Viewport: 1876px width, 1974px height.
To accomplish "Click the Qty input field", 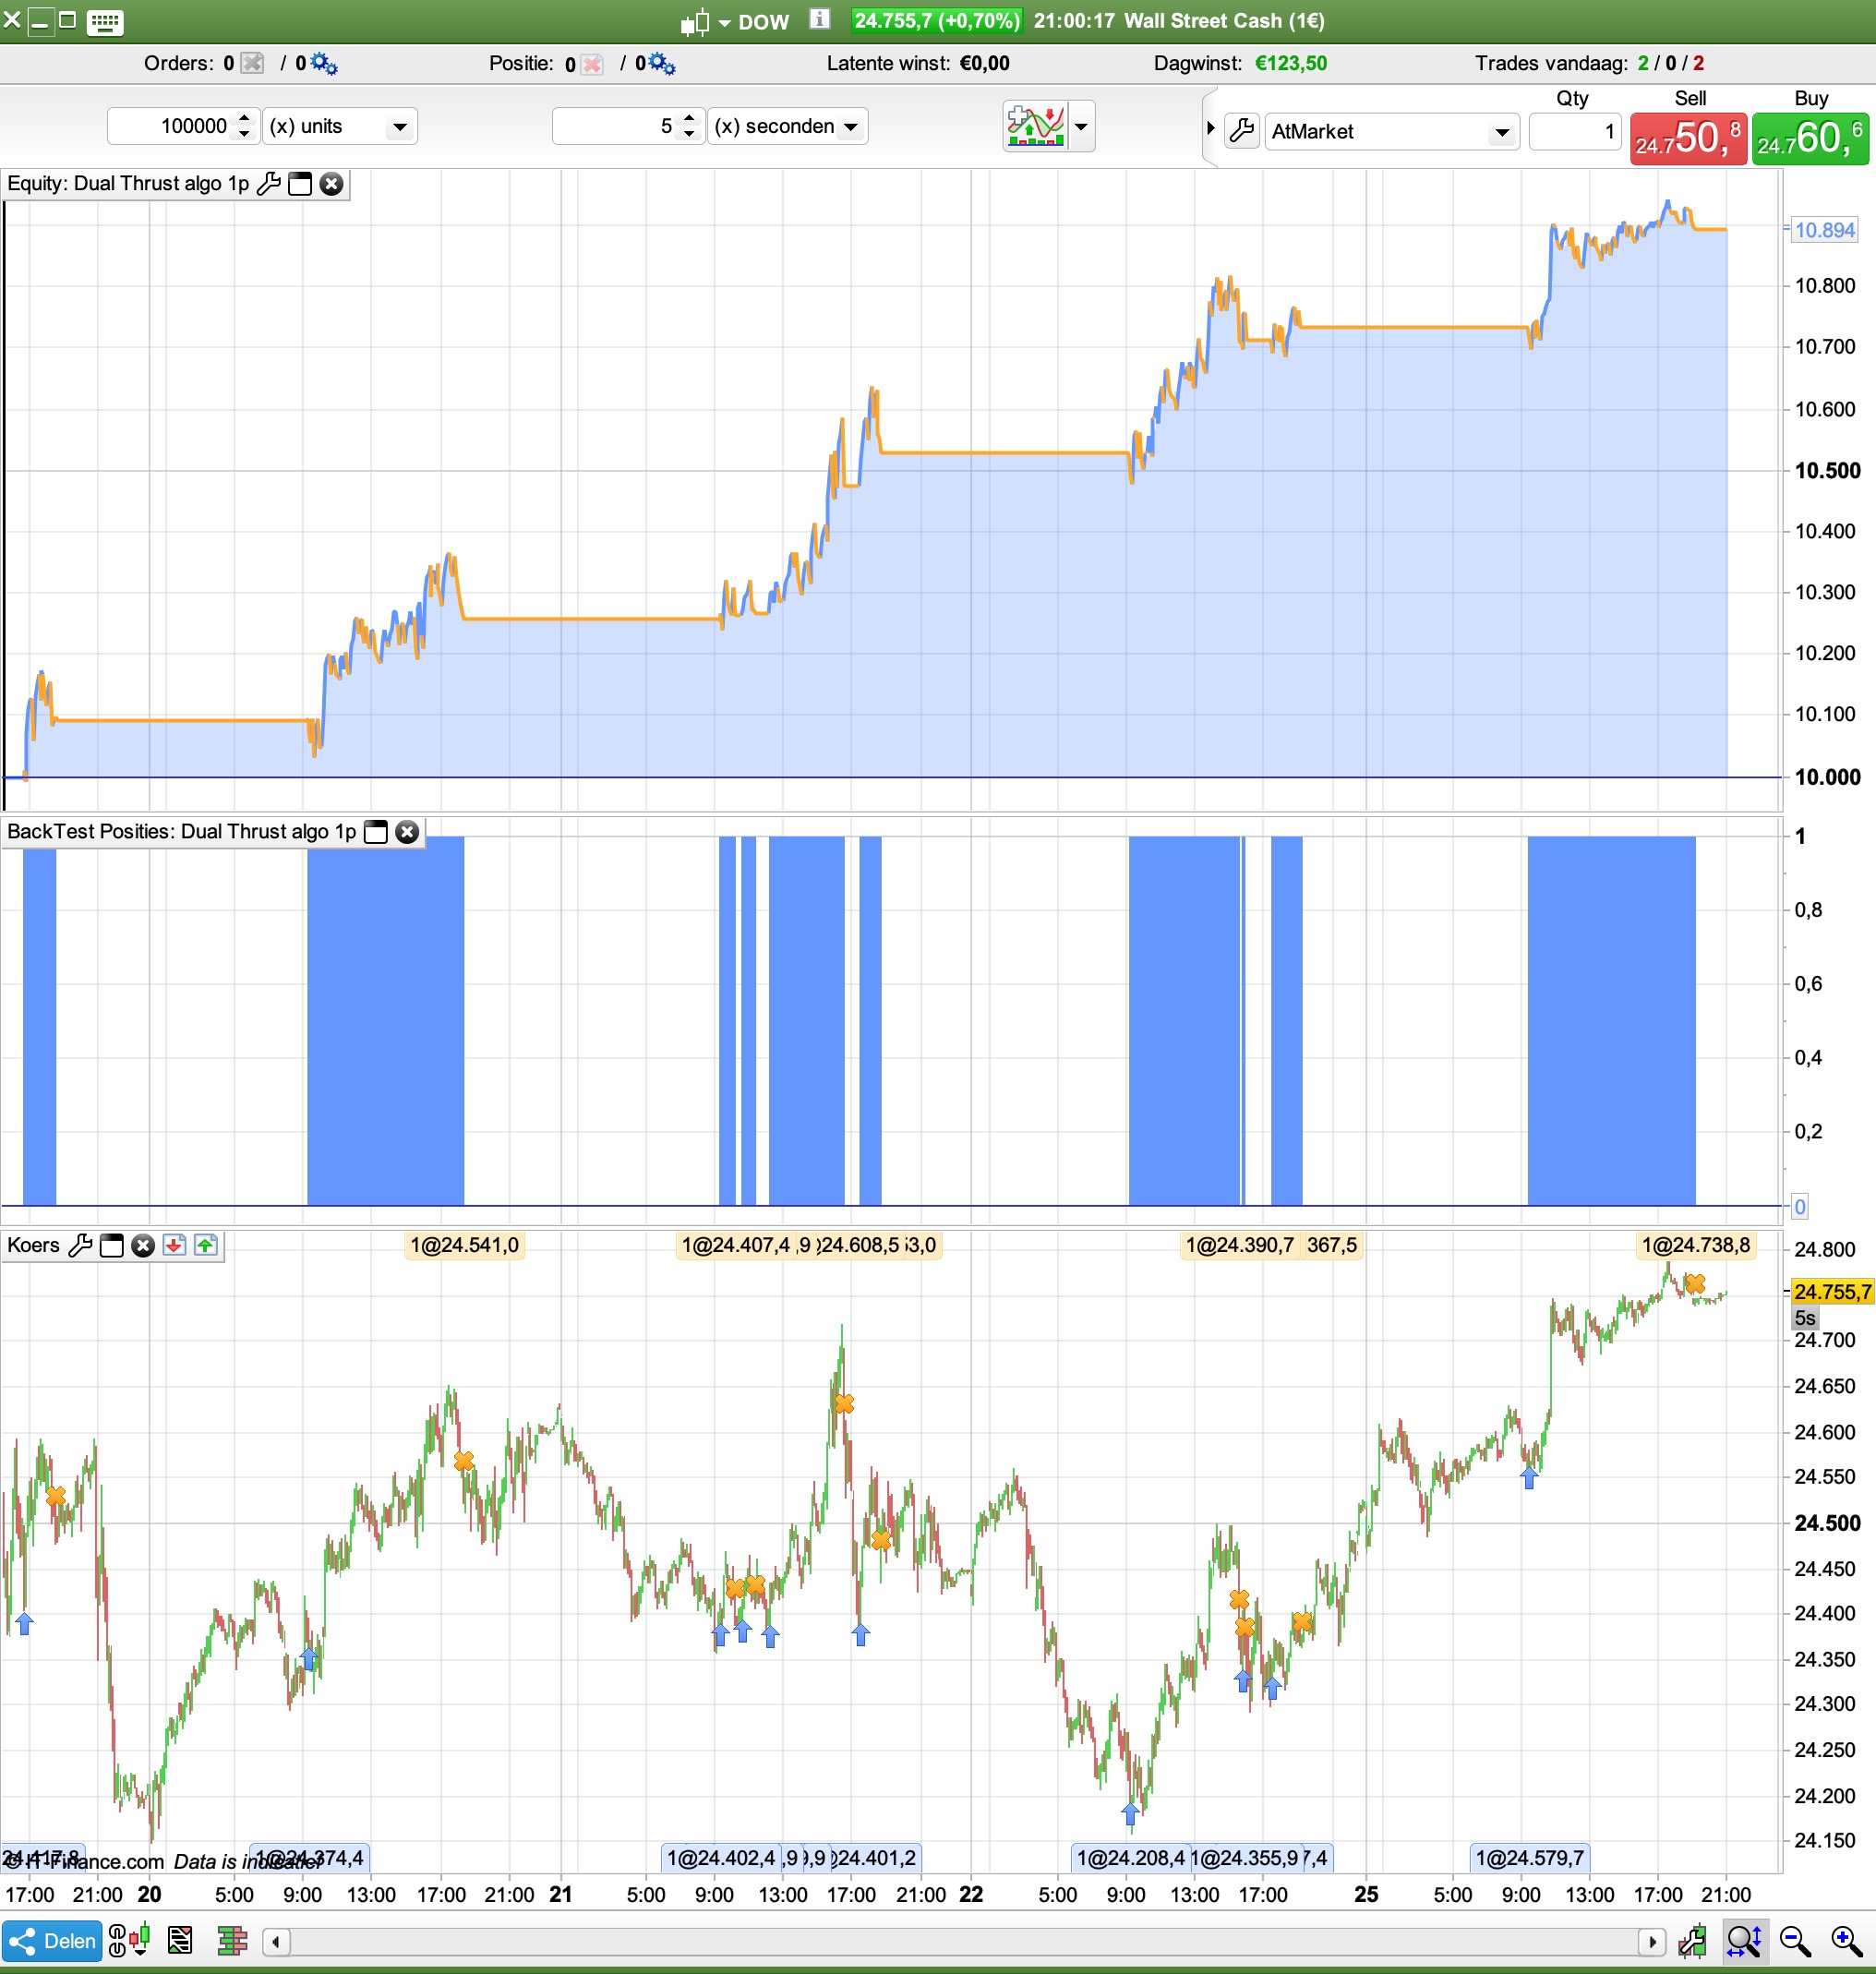I will [x=1573, y=132].
